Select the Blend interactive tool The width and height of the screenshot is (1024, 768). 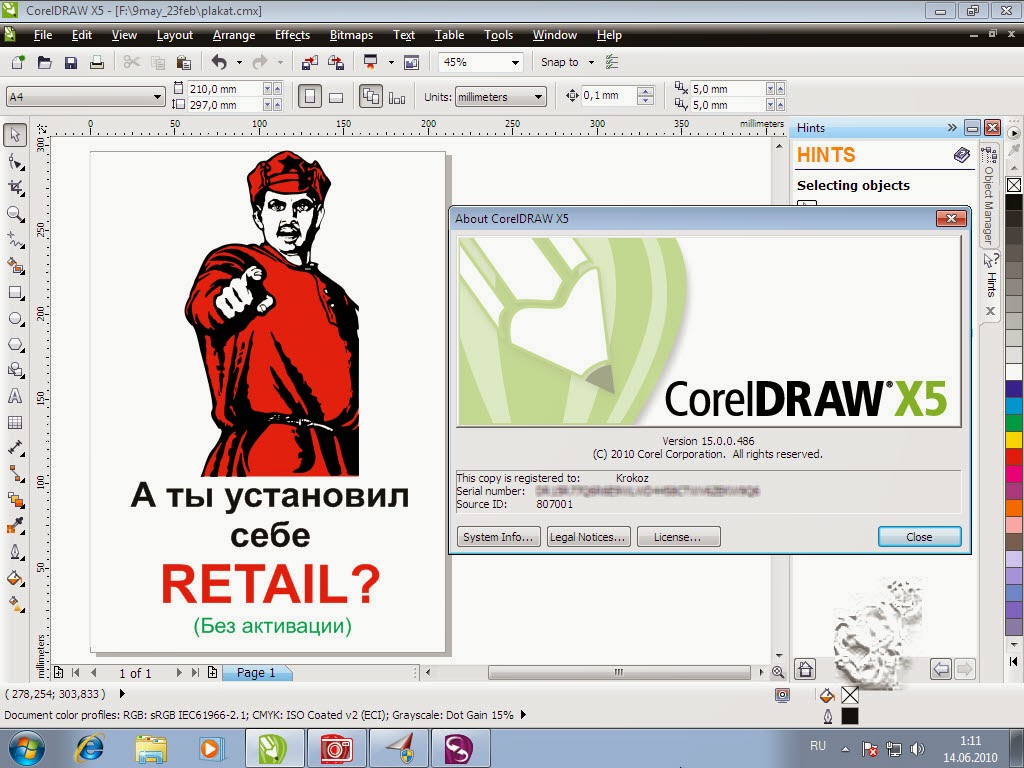point(15,500)
